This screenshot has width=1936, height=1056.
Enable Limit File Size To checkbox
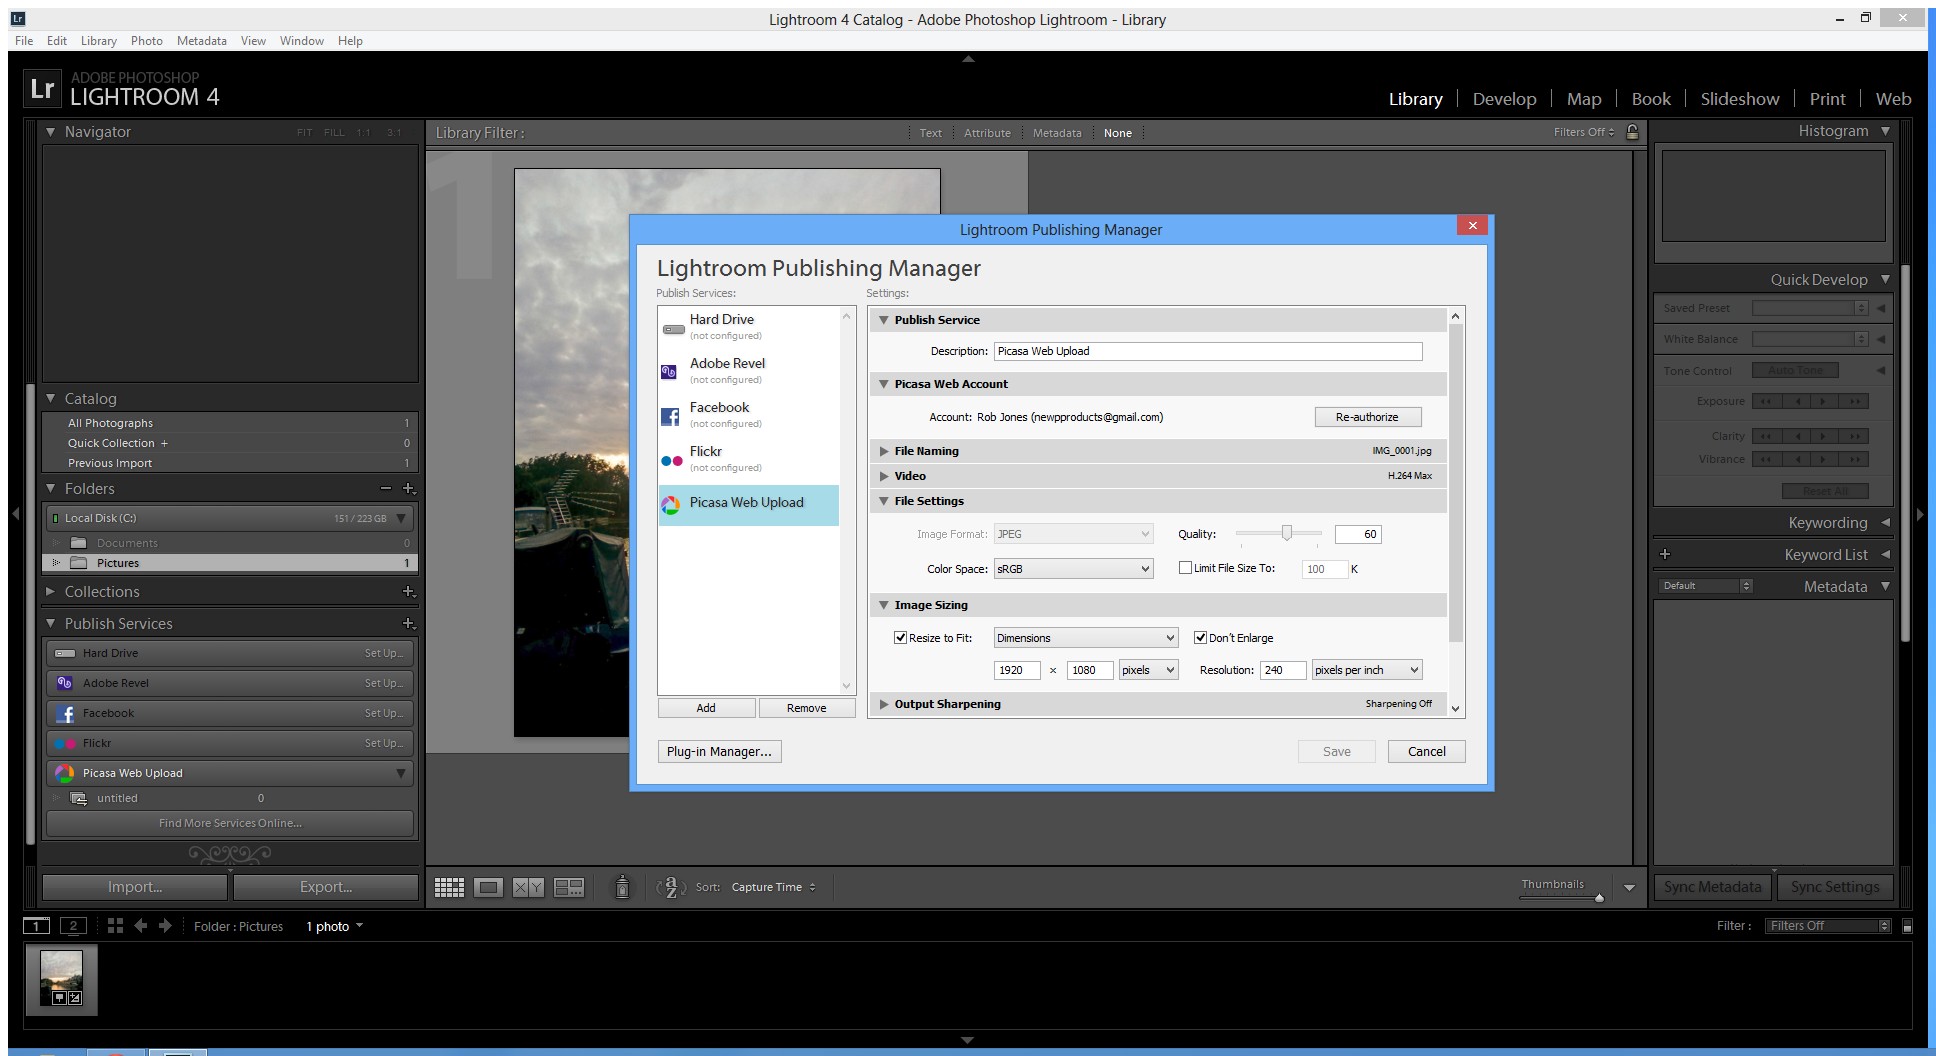click(x=1185, y=568)
